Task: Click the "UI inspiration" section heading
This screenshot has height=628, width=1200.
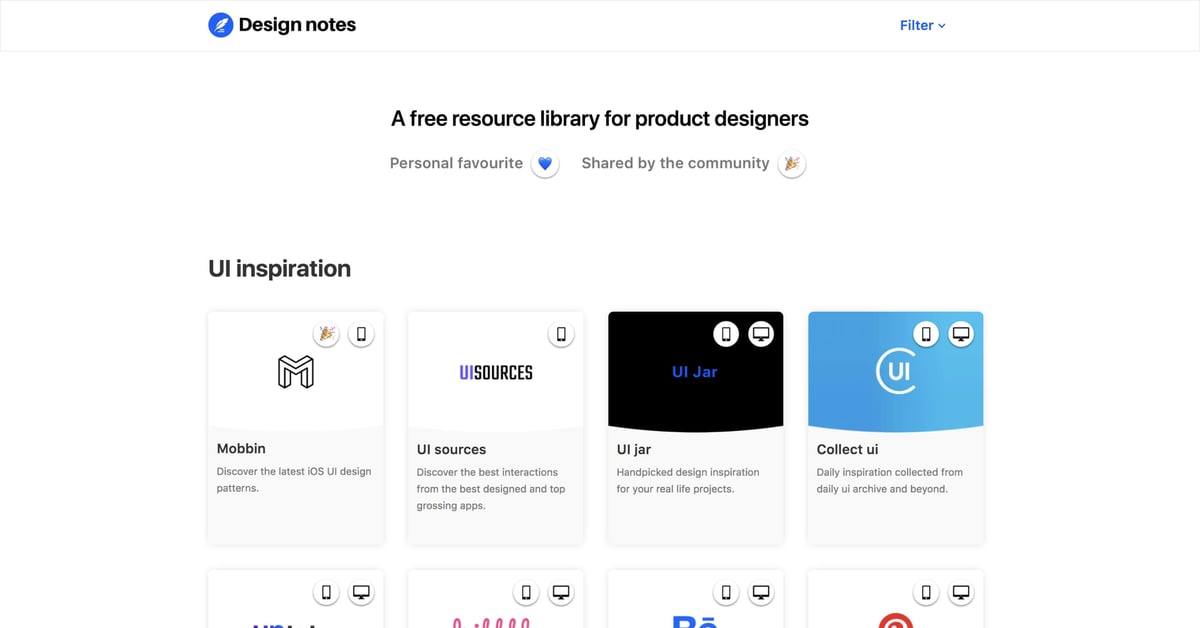Action: pyautogui.click(x=280, y=269)
